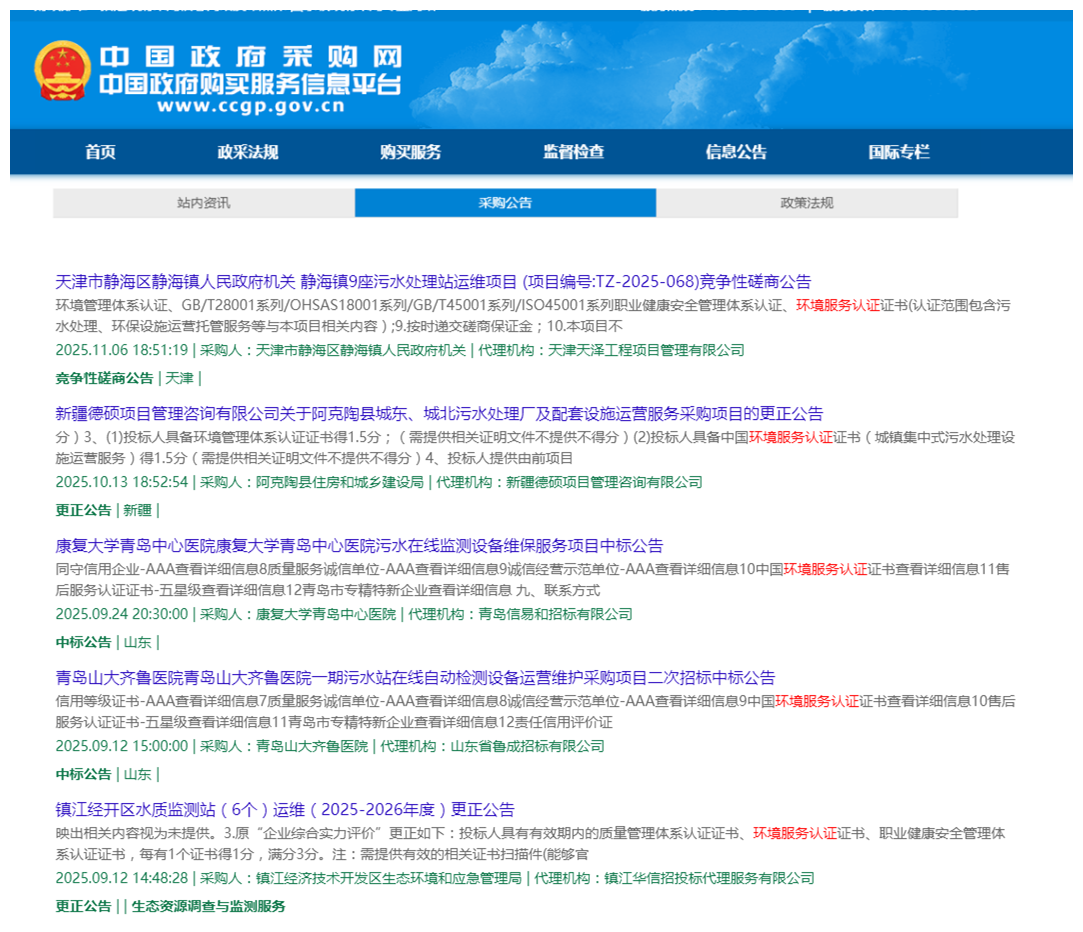The width and height of the screenshot is (1083, 932).
Task: Open the 信息公告 navigation menu item
Action: click(736, 152)
